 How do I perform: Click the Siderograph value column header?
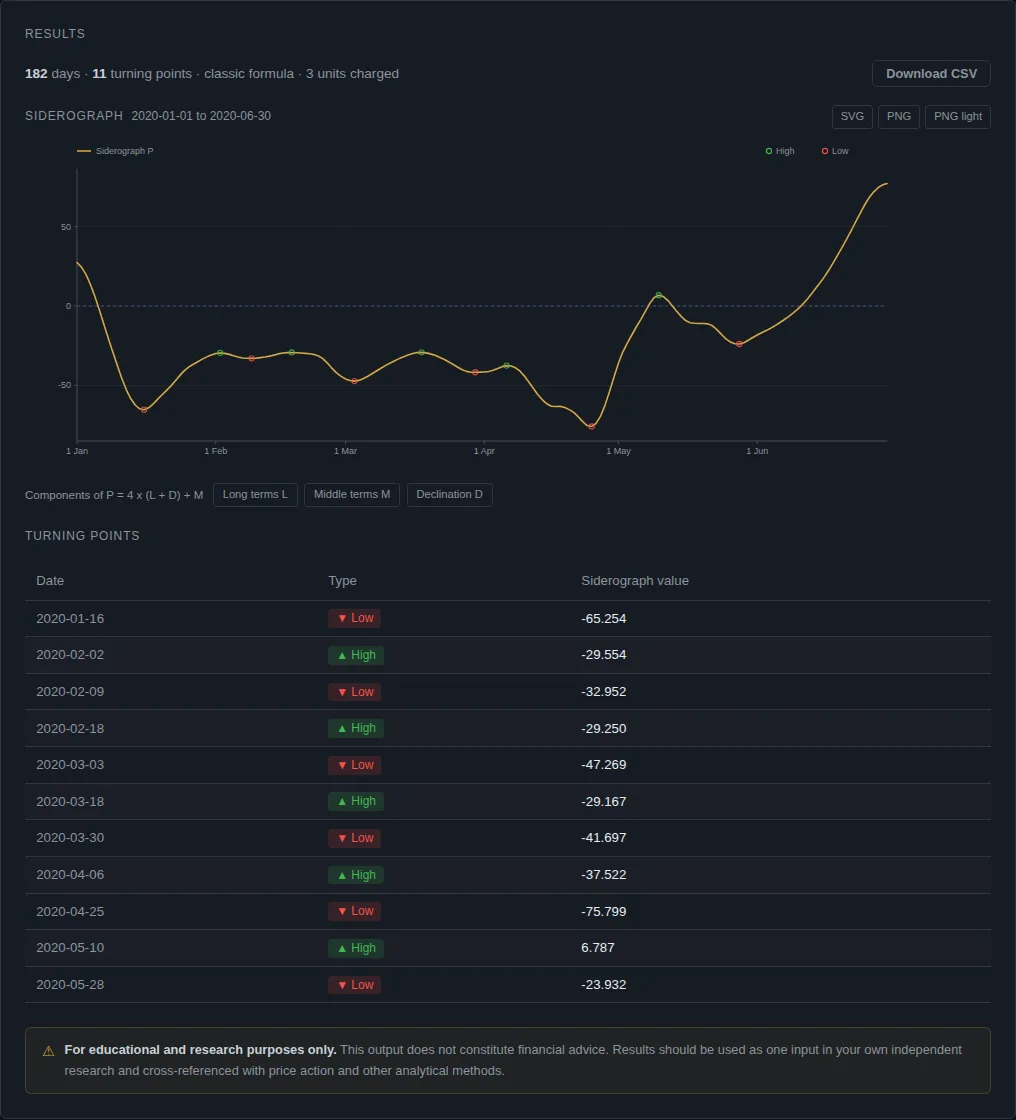click(634, 581)
